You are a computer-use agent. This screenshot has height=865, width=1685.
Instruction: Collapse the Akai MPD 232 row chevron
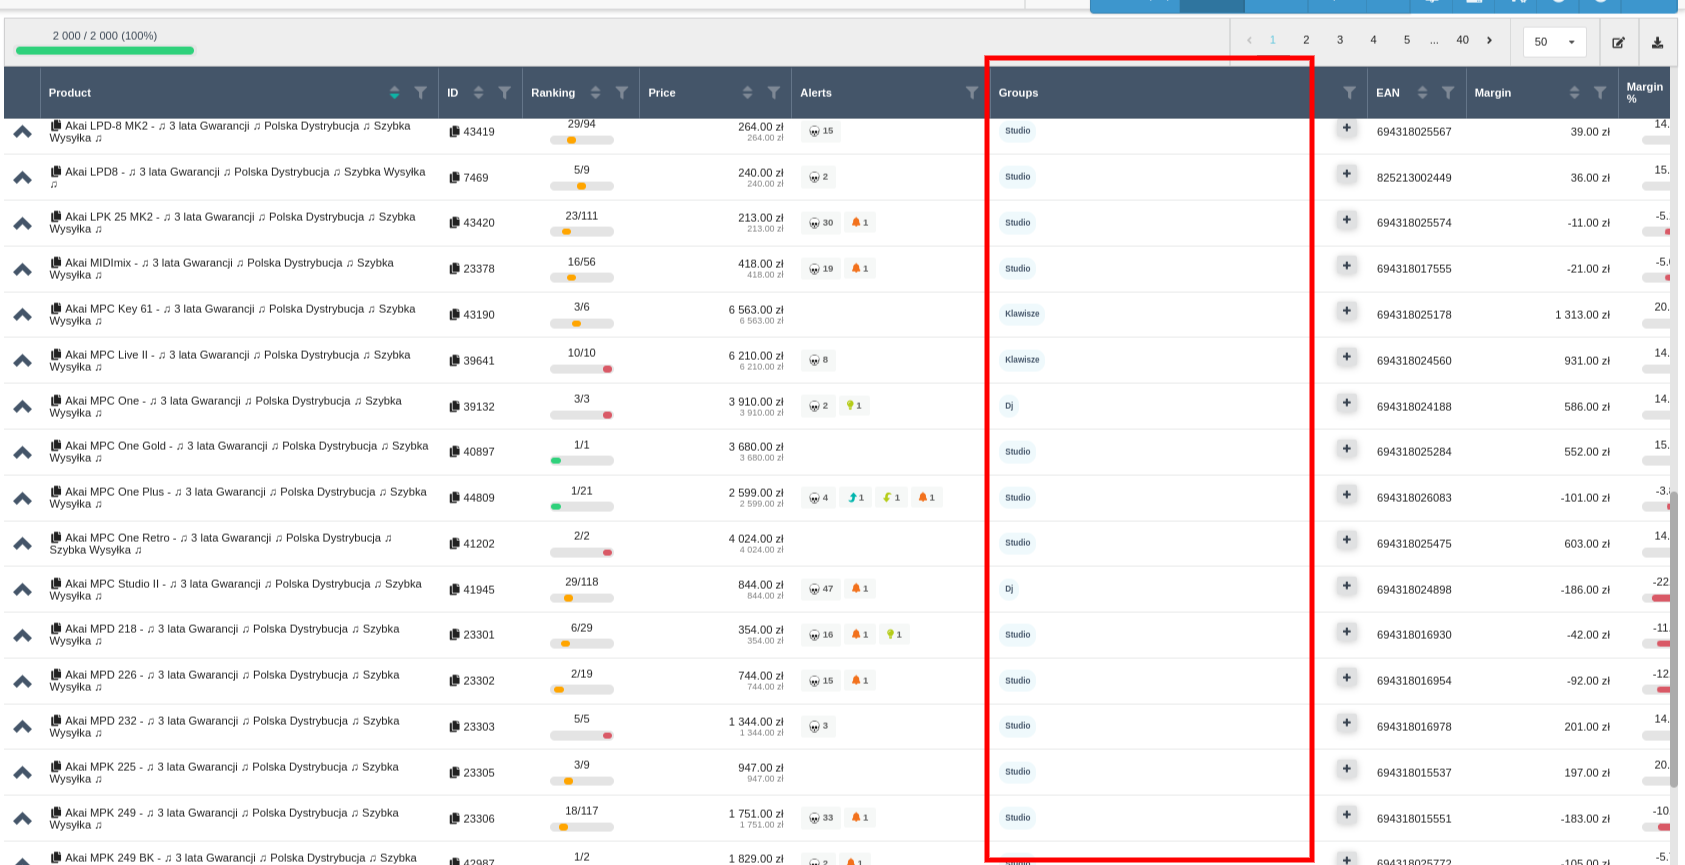tap(22, 727)
